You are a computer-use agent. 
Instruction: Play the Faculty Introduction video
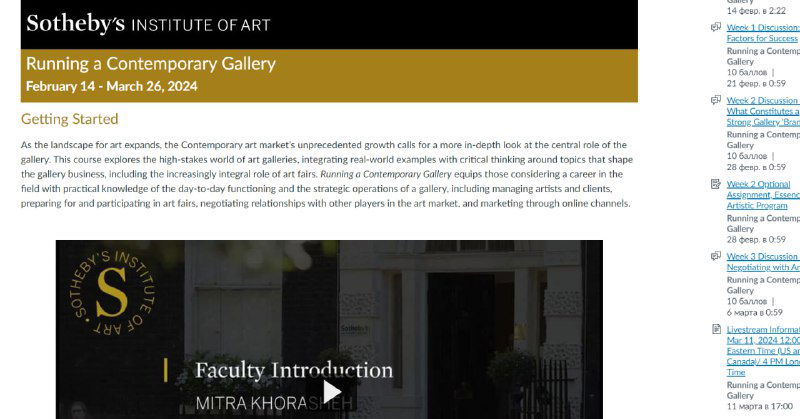[331, 391]
